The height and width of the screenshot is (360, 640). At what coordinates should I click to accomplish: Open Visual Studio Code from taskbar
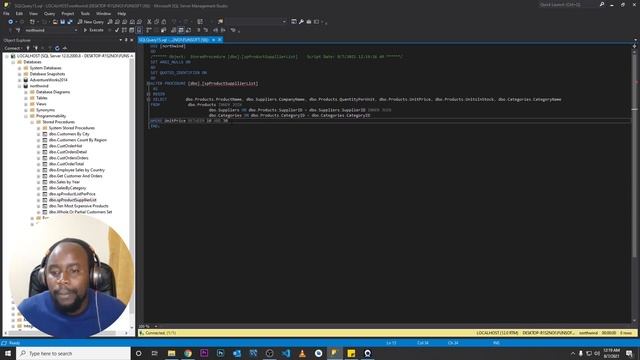point(286,353)
